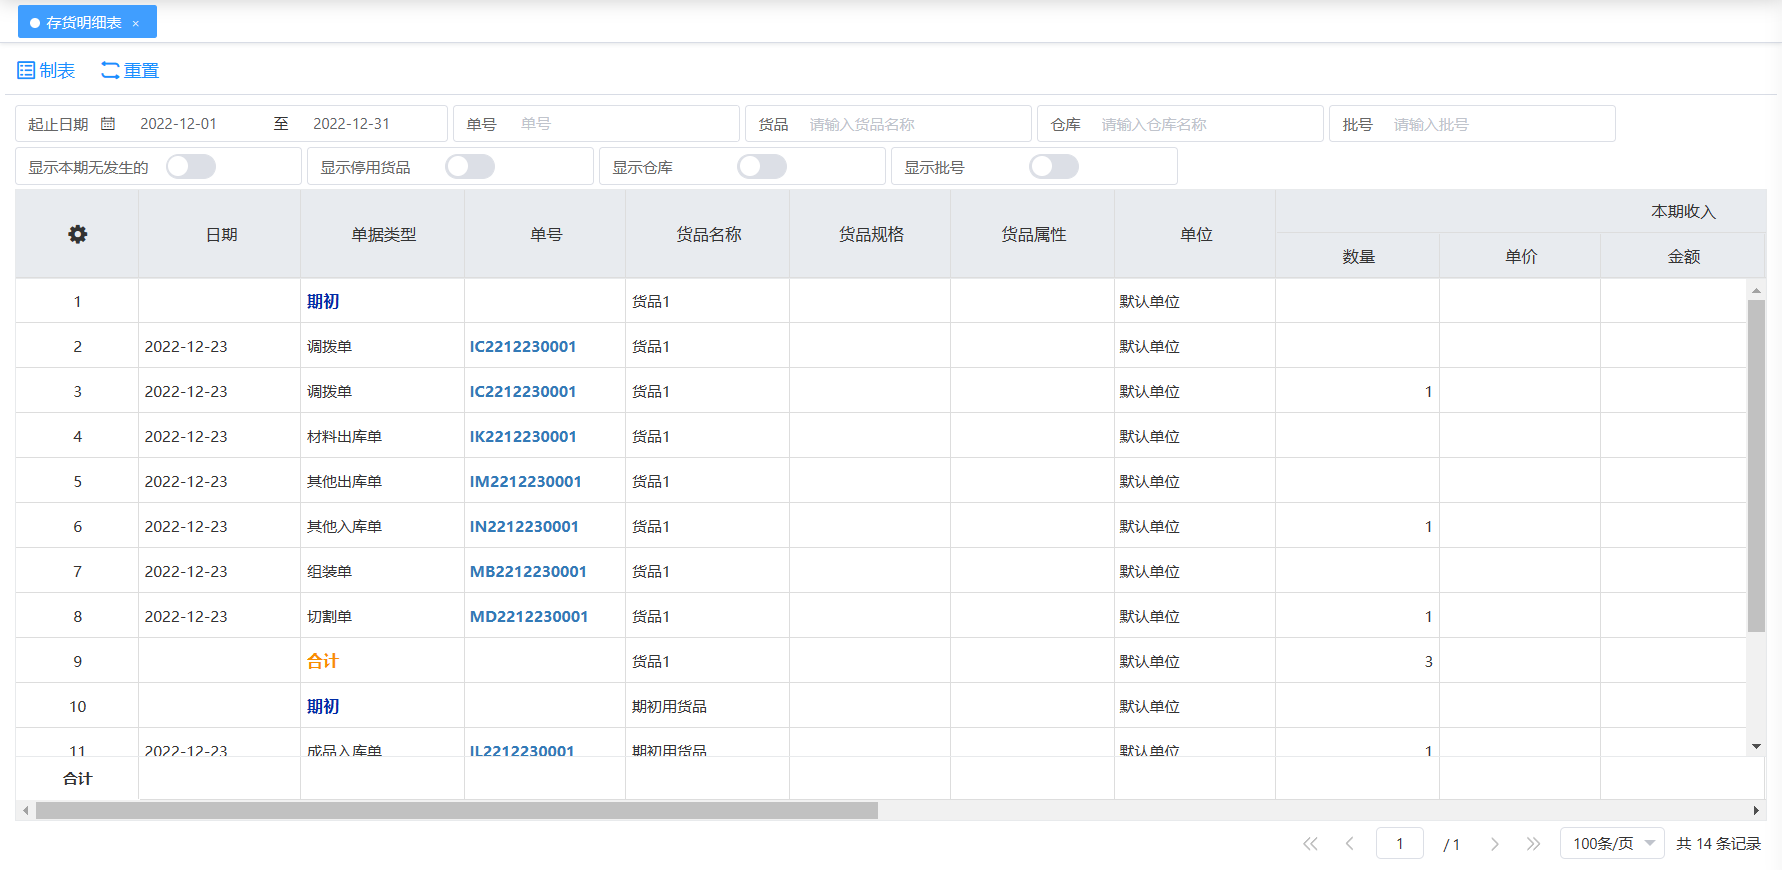Toggle the 显示批号 switch
Viewport: 1782px width, 870px height.
point(1054,167)
